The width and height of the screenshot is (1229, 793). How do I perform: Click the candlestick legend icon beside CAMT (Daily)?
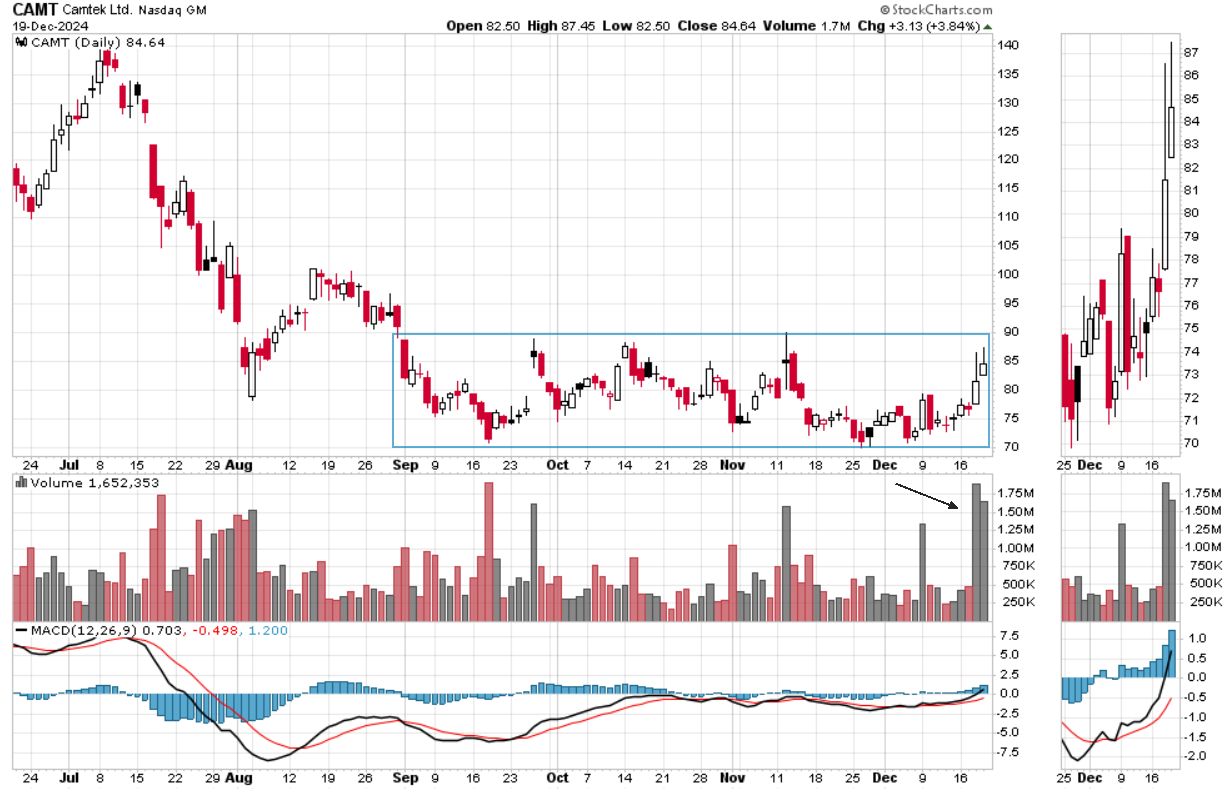tap(21, 42)
